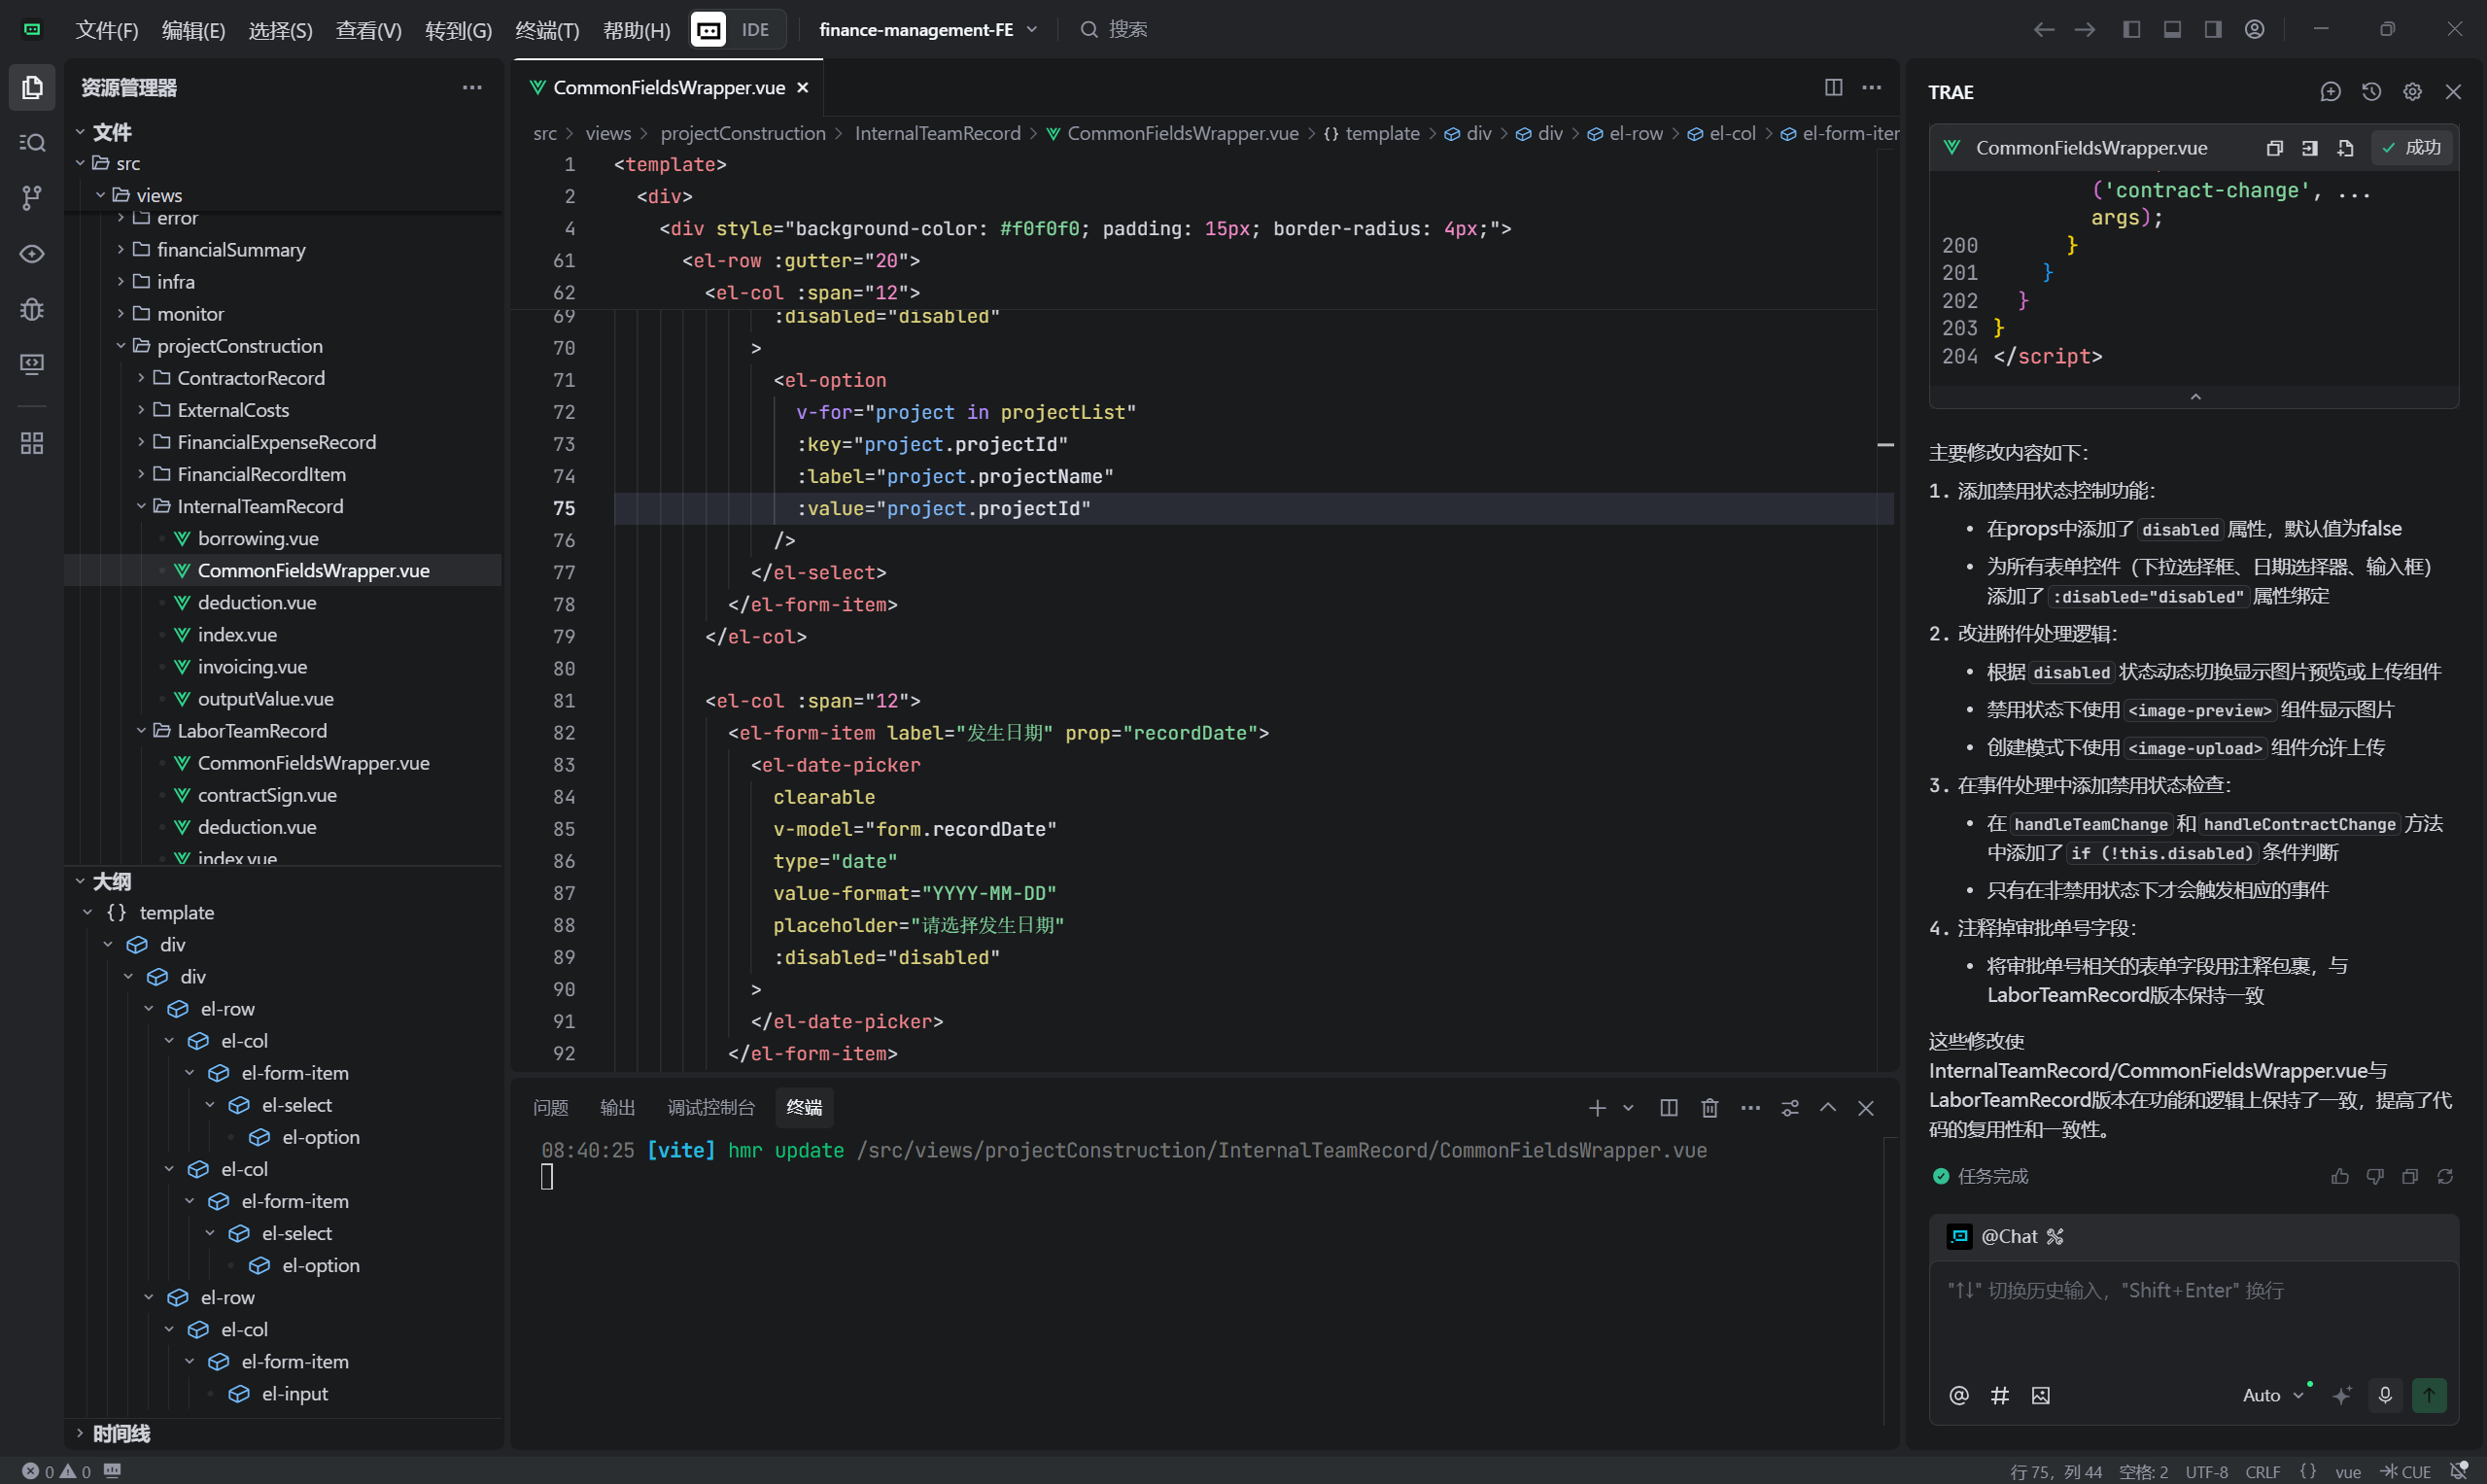Switch to the 输出 panel tab
The width and height of the screenshot is (2487, 1484).
[x=617, y=1107]
